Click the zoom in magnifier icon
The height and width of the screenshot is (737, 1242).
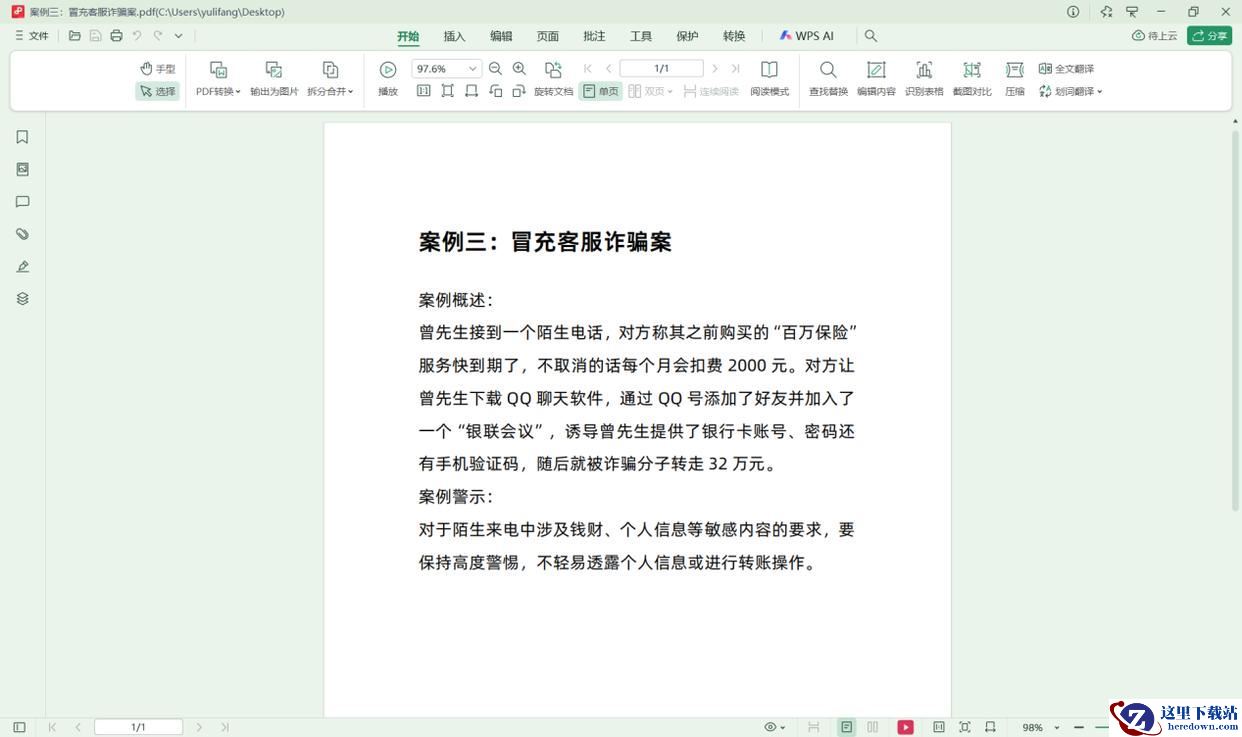519,69
